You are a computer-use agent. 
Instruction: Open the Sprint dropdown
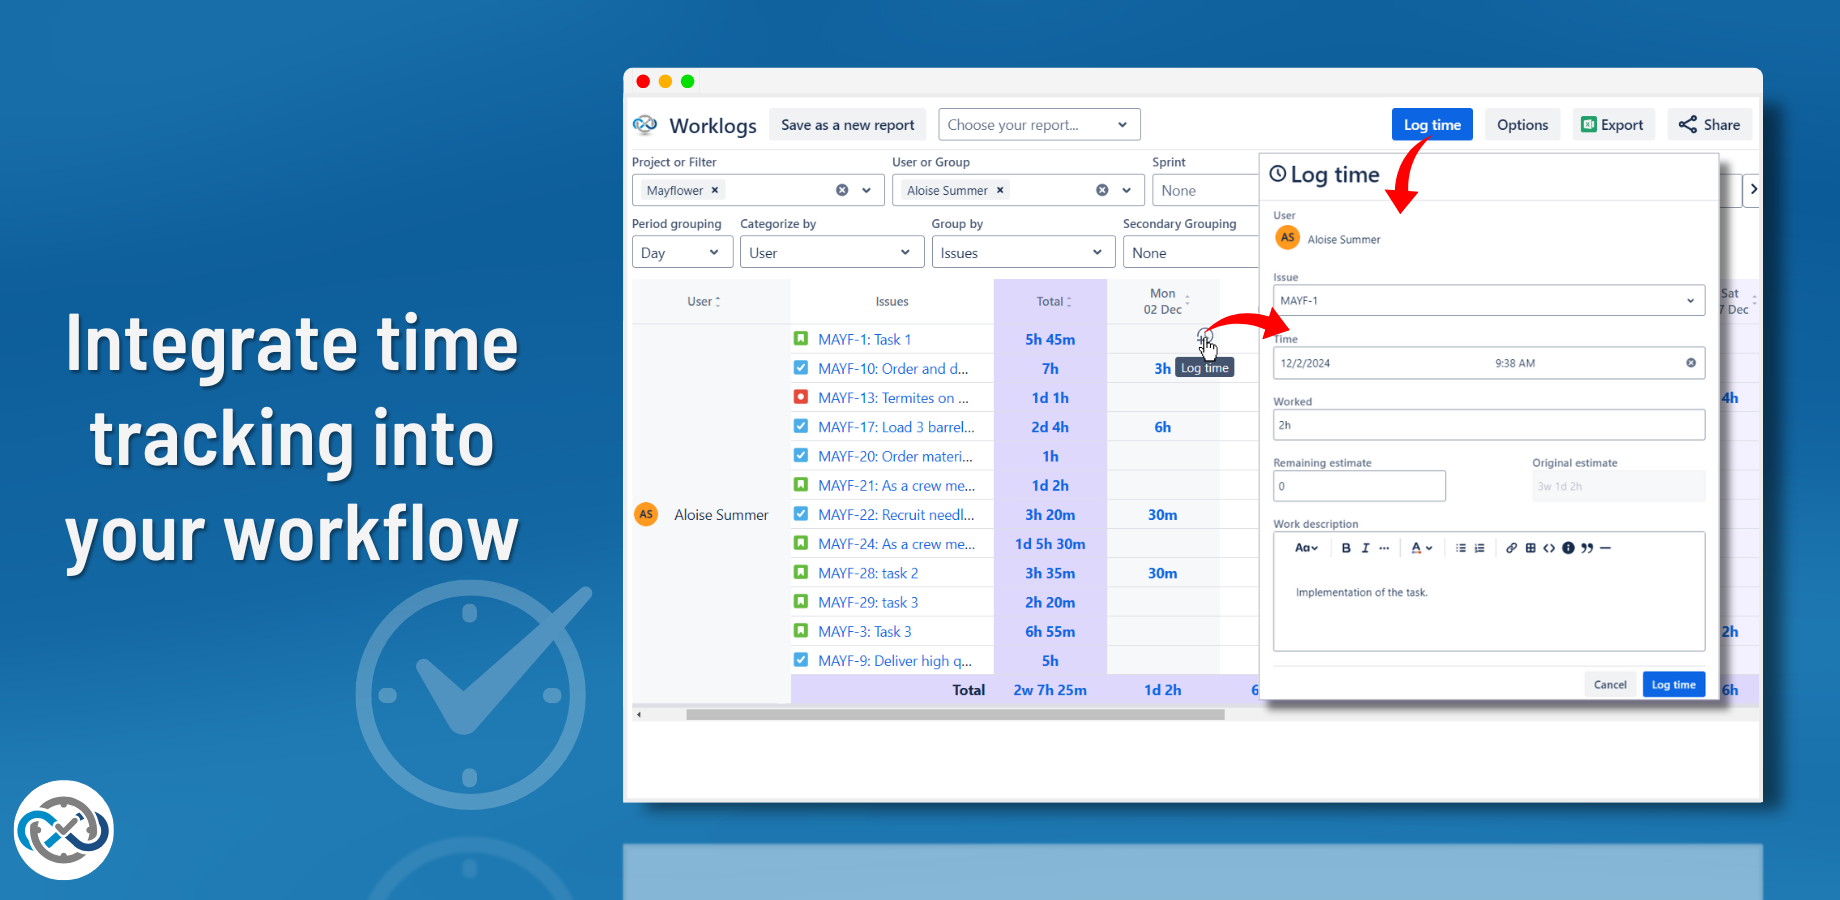tap(1205, 190)
